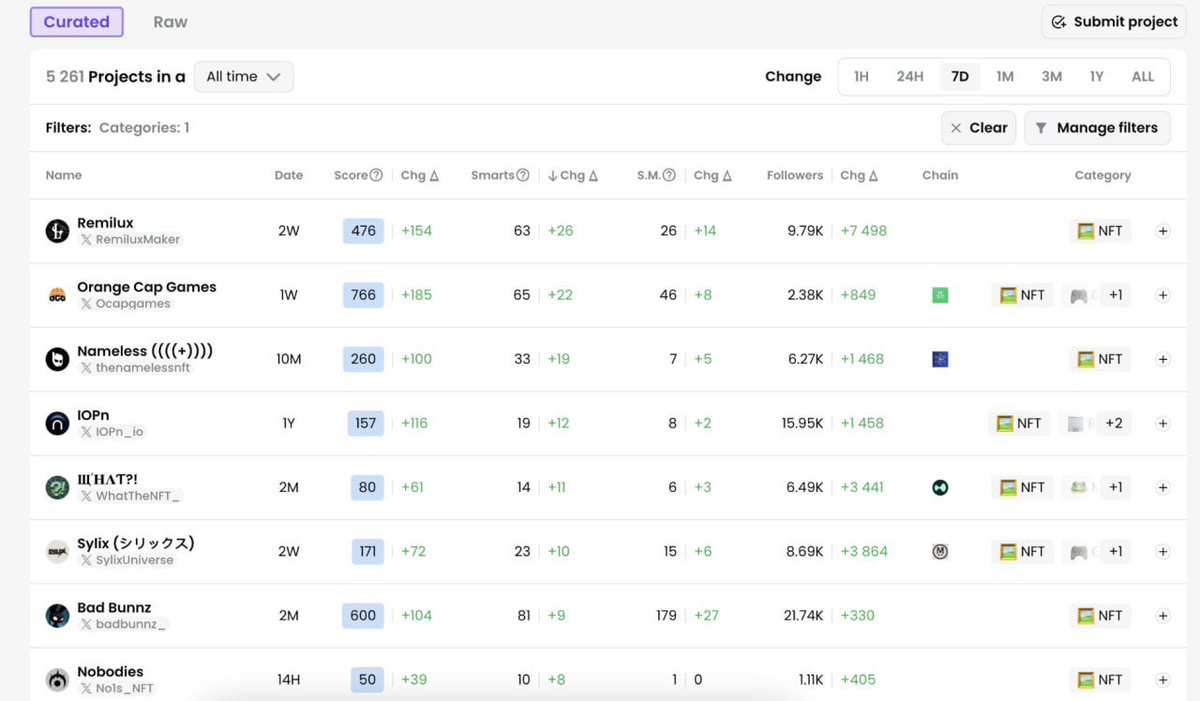Open RemiluxMaker X profile link
1200x701 pixels.
(130, 240)
